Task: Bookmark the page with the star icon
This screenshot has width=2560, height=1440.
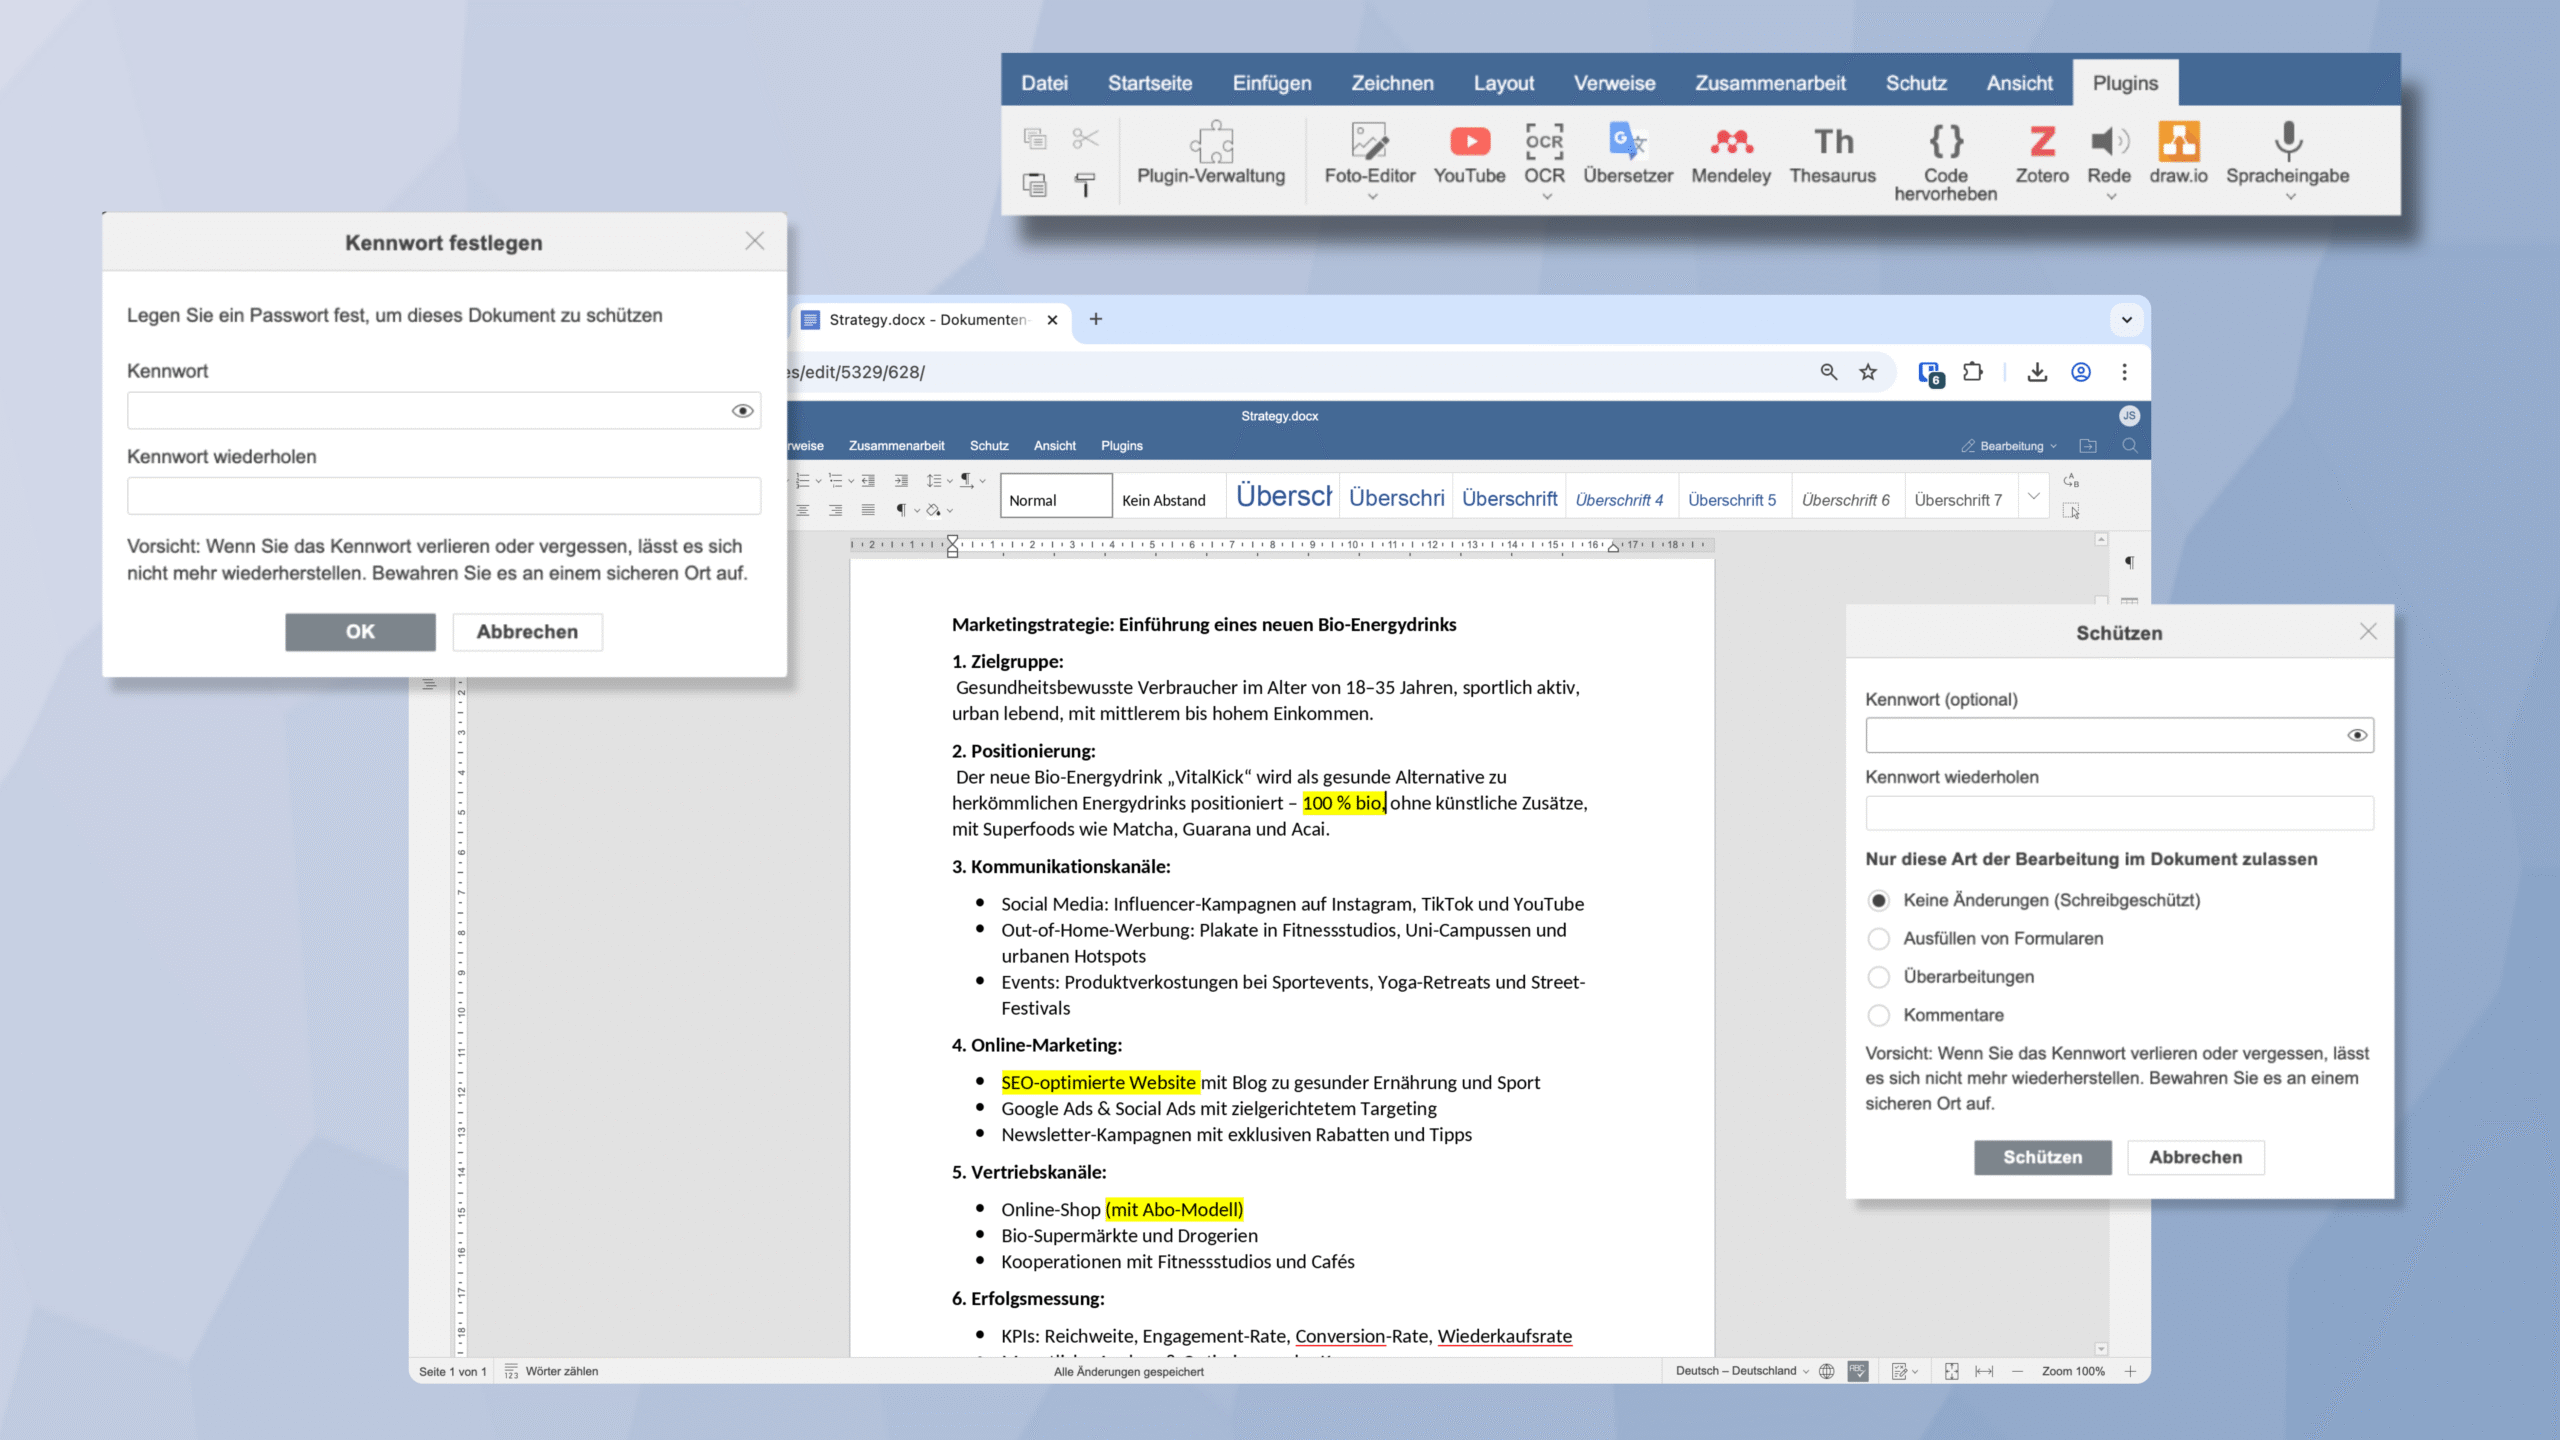Action: pos(1868,372)
